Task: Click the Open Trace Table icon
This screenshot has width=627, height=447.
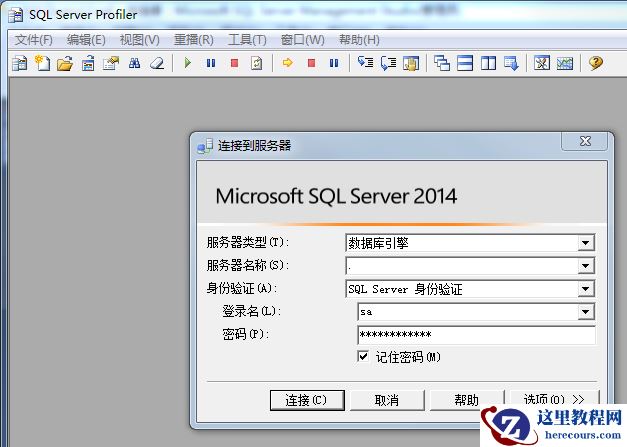Action: tap(88, 63)
